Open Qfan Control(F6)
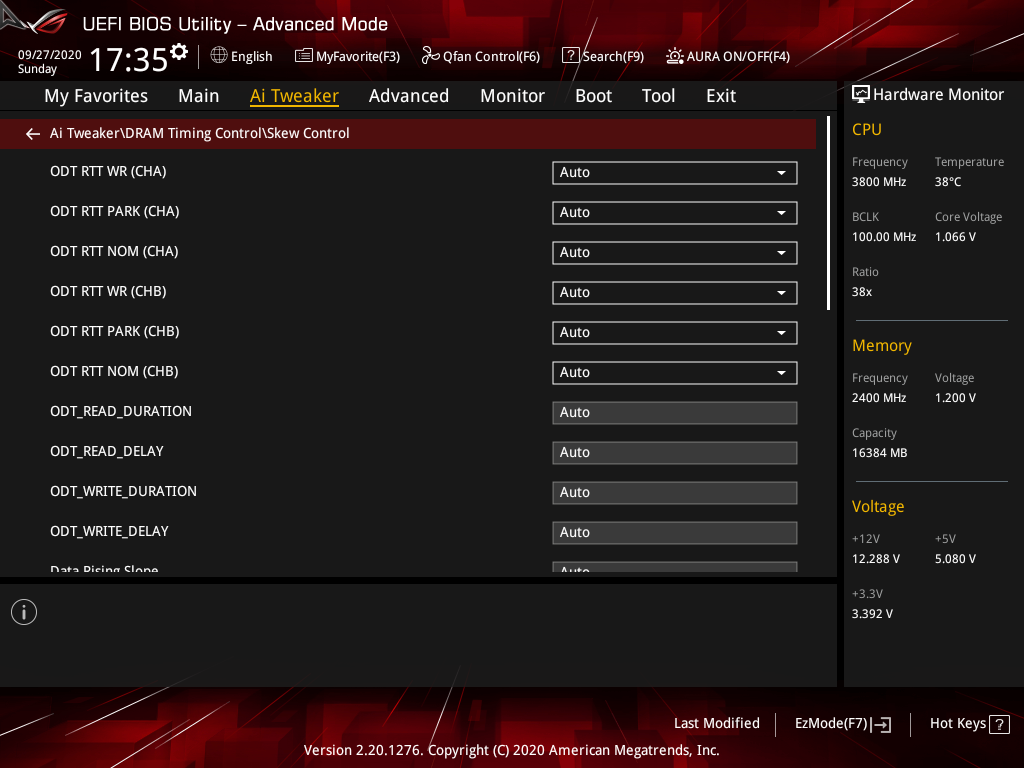The image size is (1024, 768). (x=481, y=56)
